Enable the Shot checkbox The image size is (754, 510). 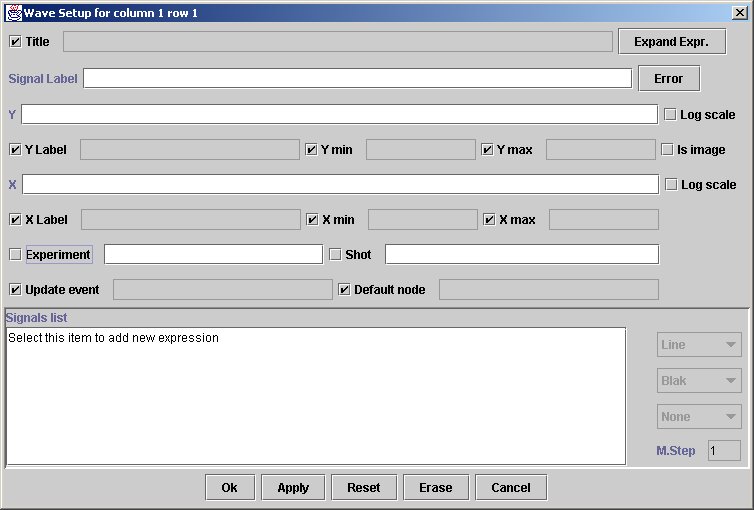point(335,254)
